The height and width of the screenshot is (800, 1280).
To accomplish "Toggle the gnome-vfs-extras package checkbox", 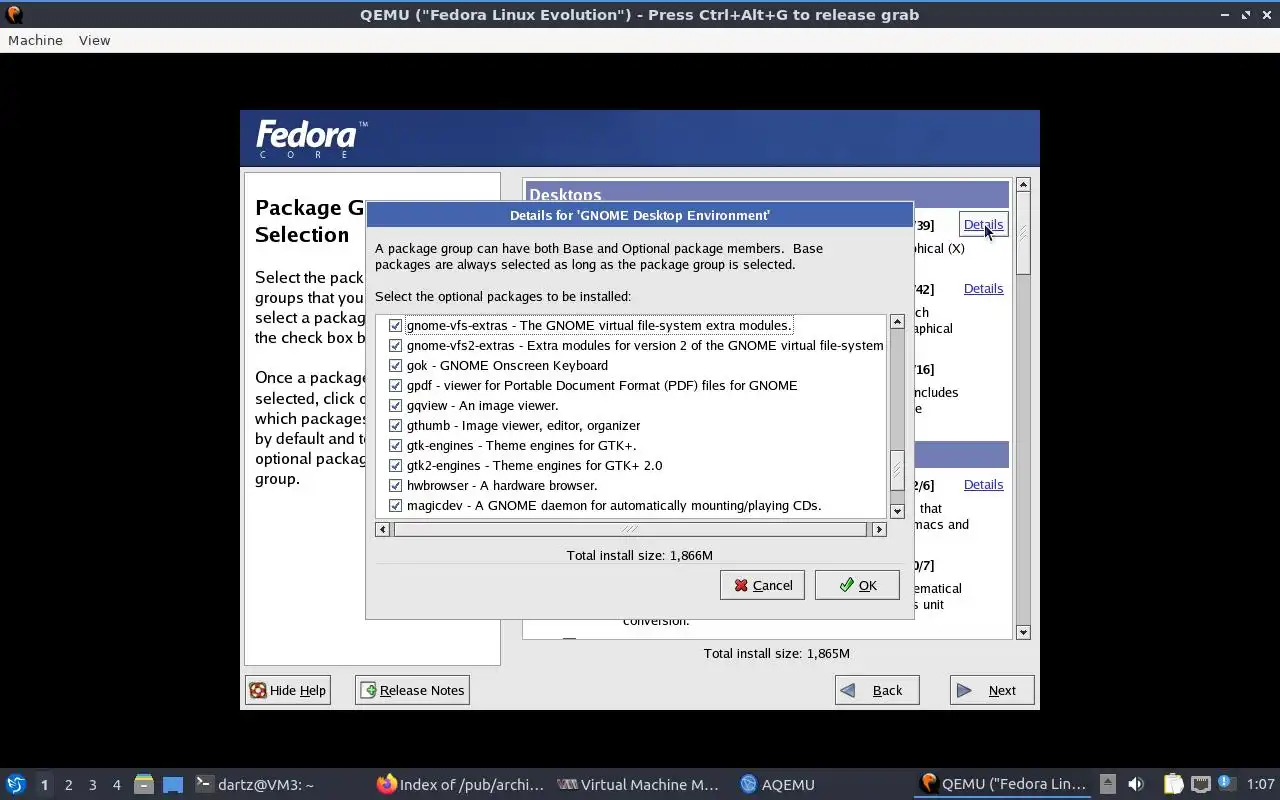I will 395,326.
